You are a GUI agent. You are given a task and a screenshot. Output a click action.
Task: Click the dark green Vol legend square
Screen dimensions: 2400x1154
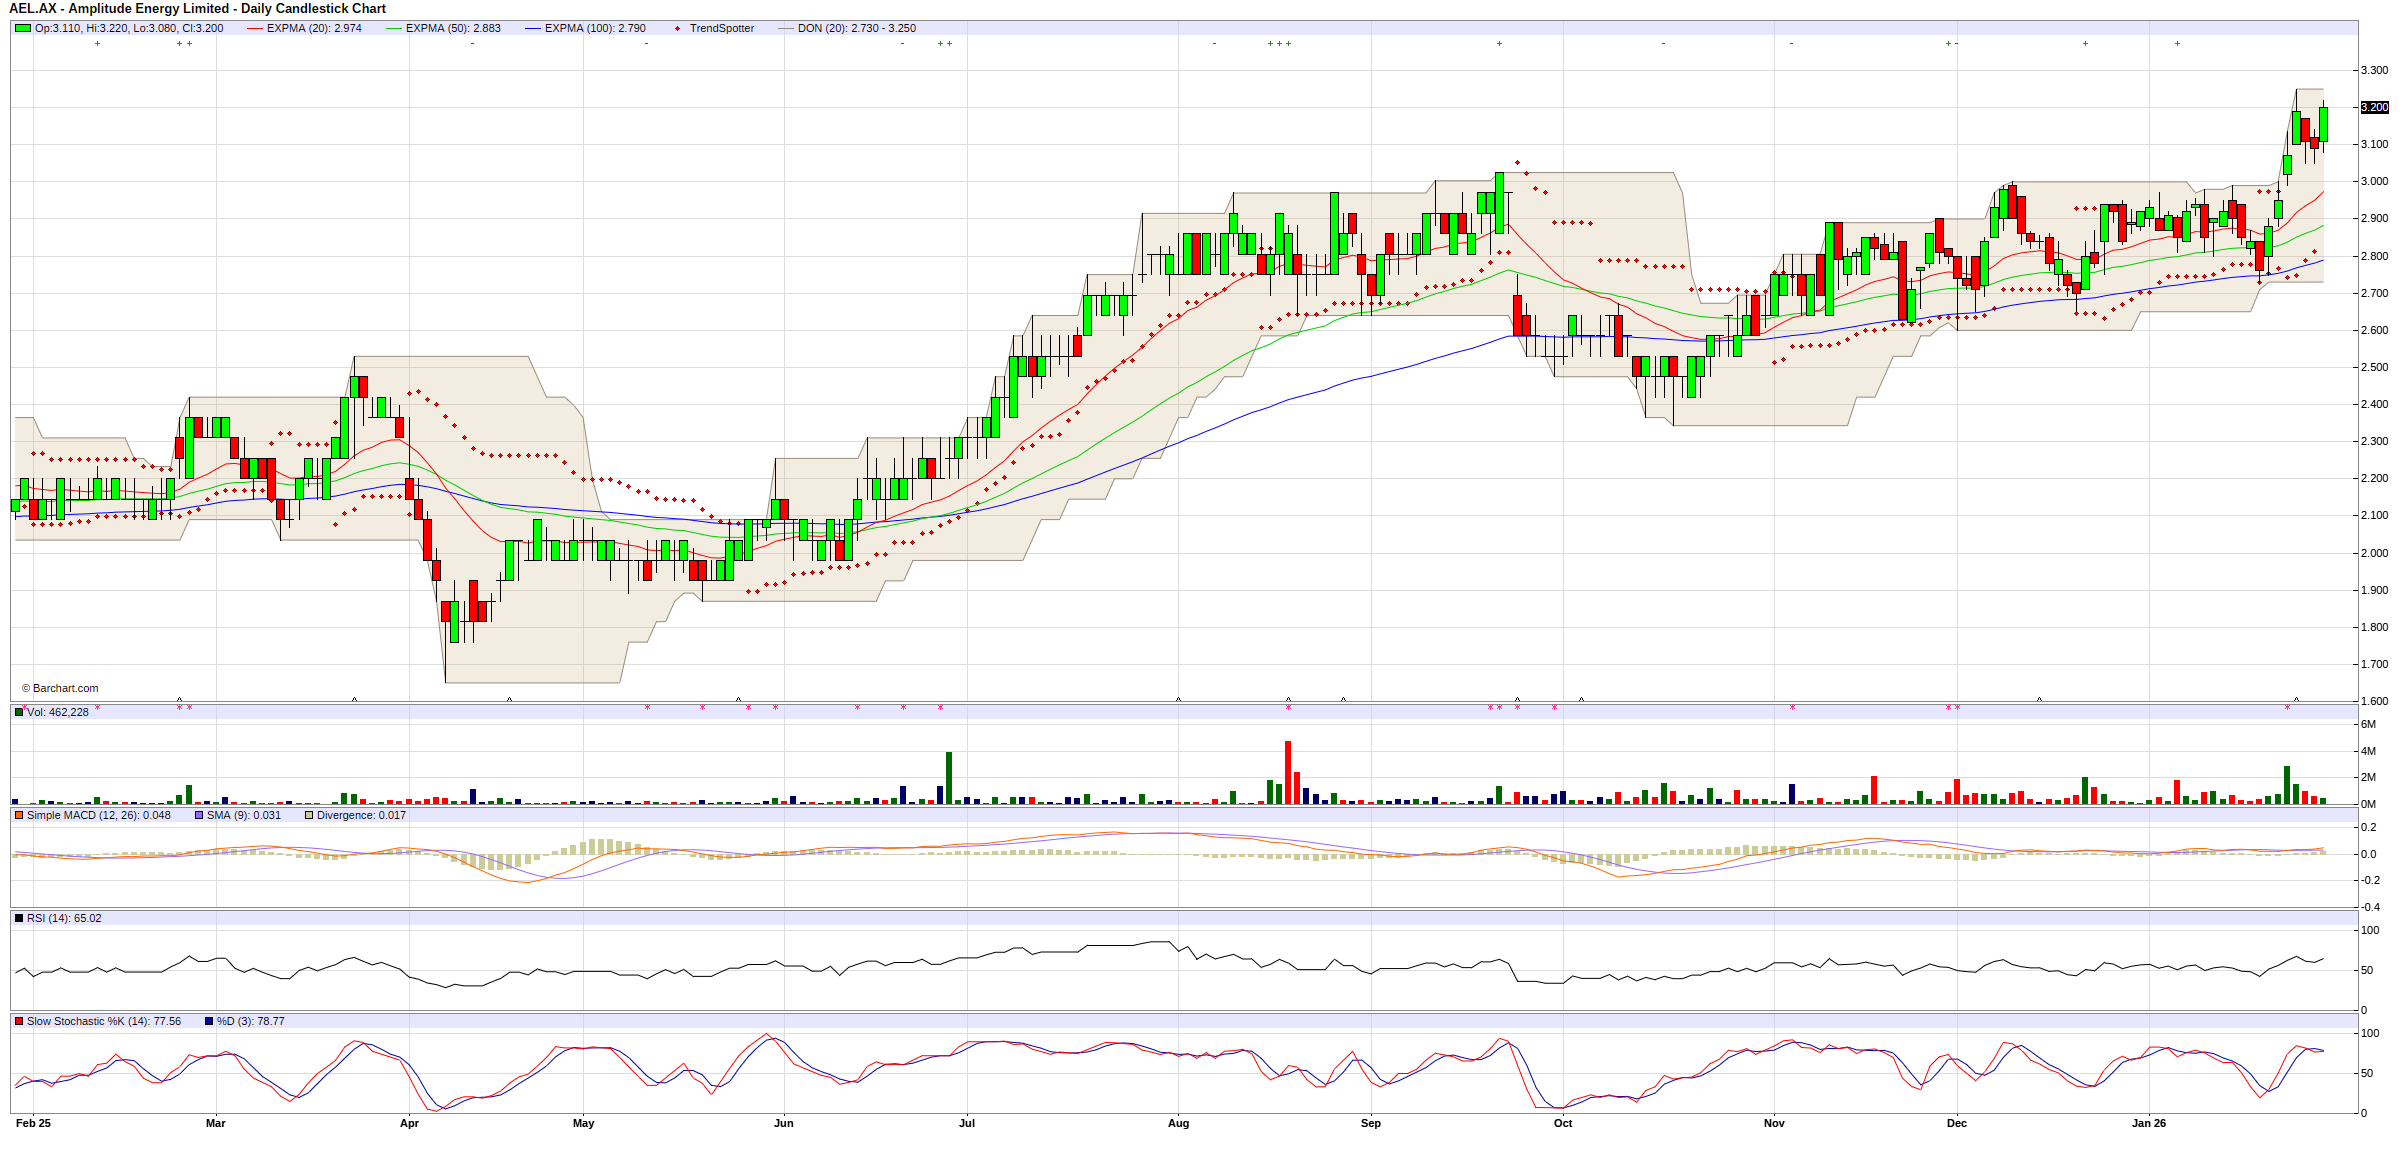19,712
